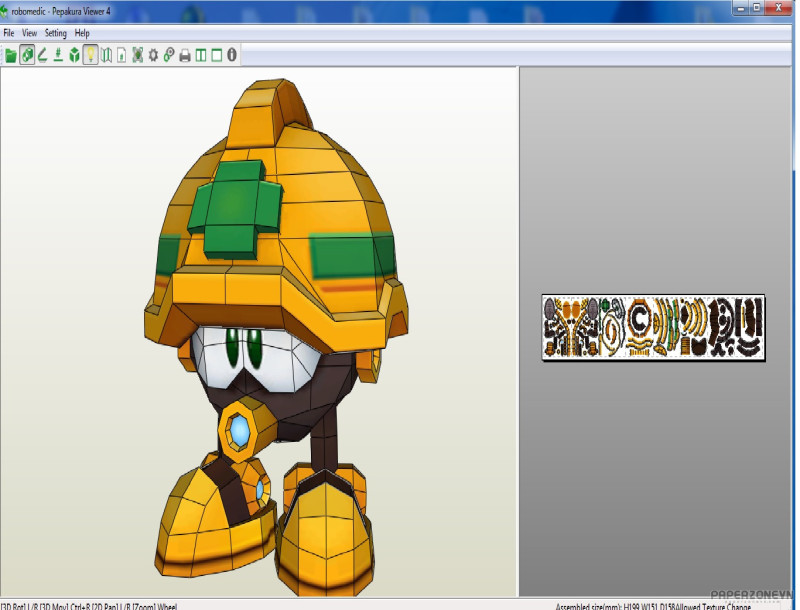Show information with the round info icon
800x610 pixels.
(232, 55)
